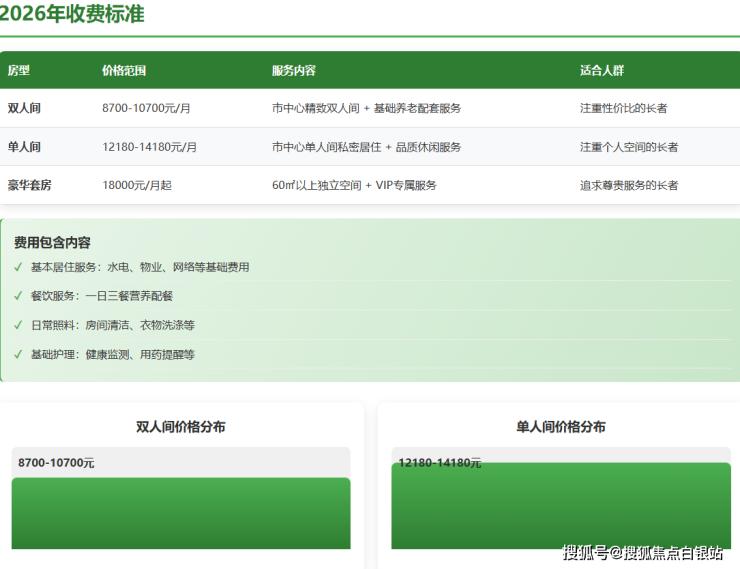Choose the 豪华套房 row label
740x569 pixels.
30,185
